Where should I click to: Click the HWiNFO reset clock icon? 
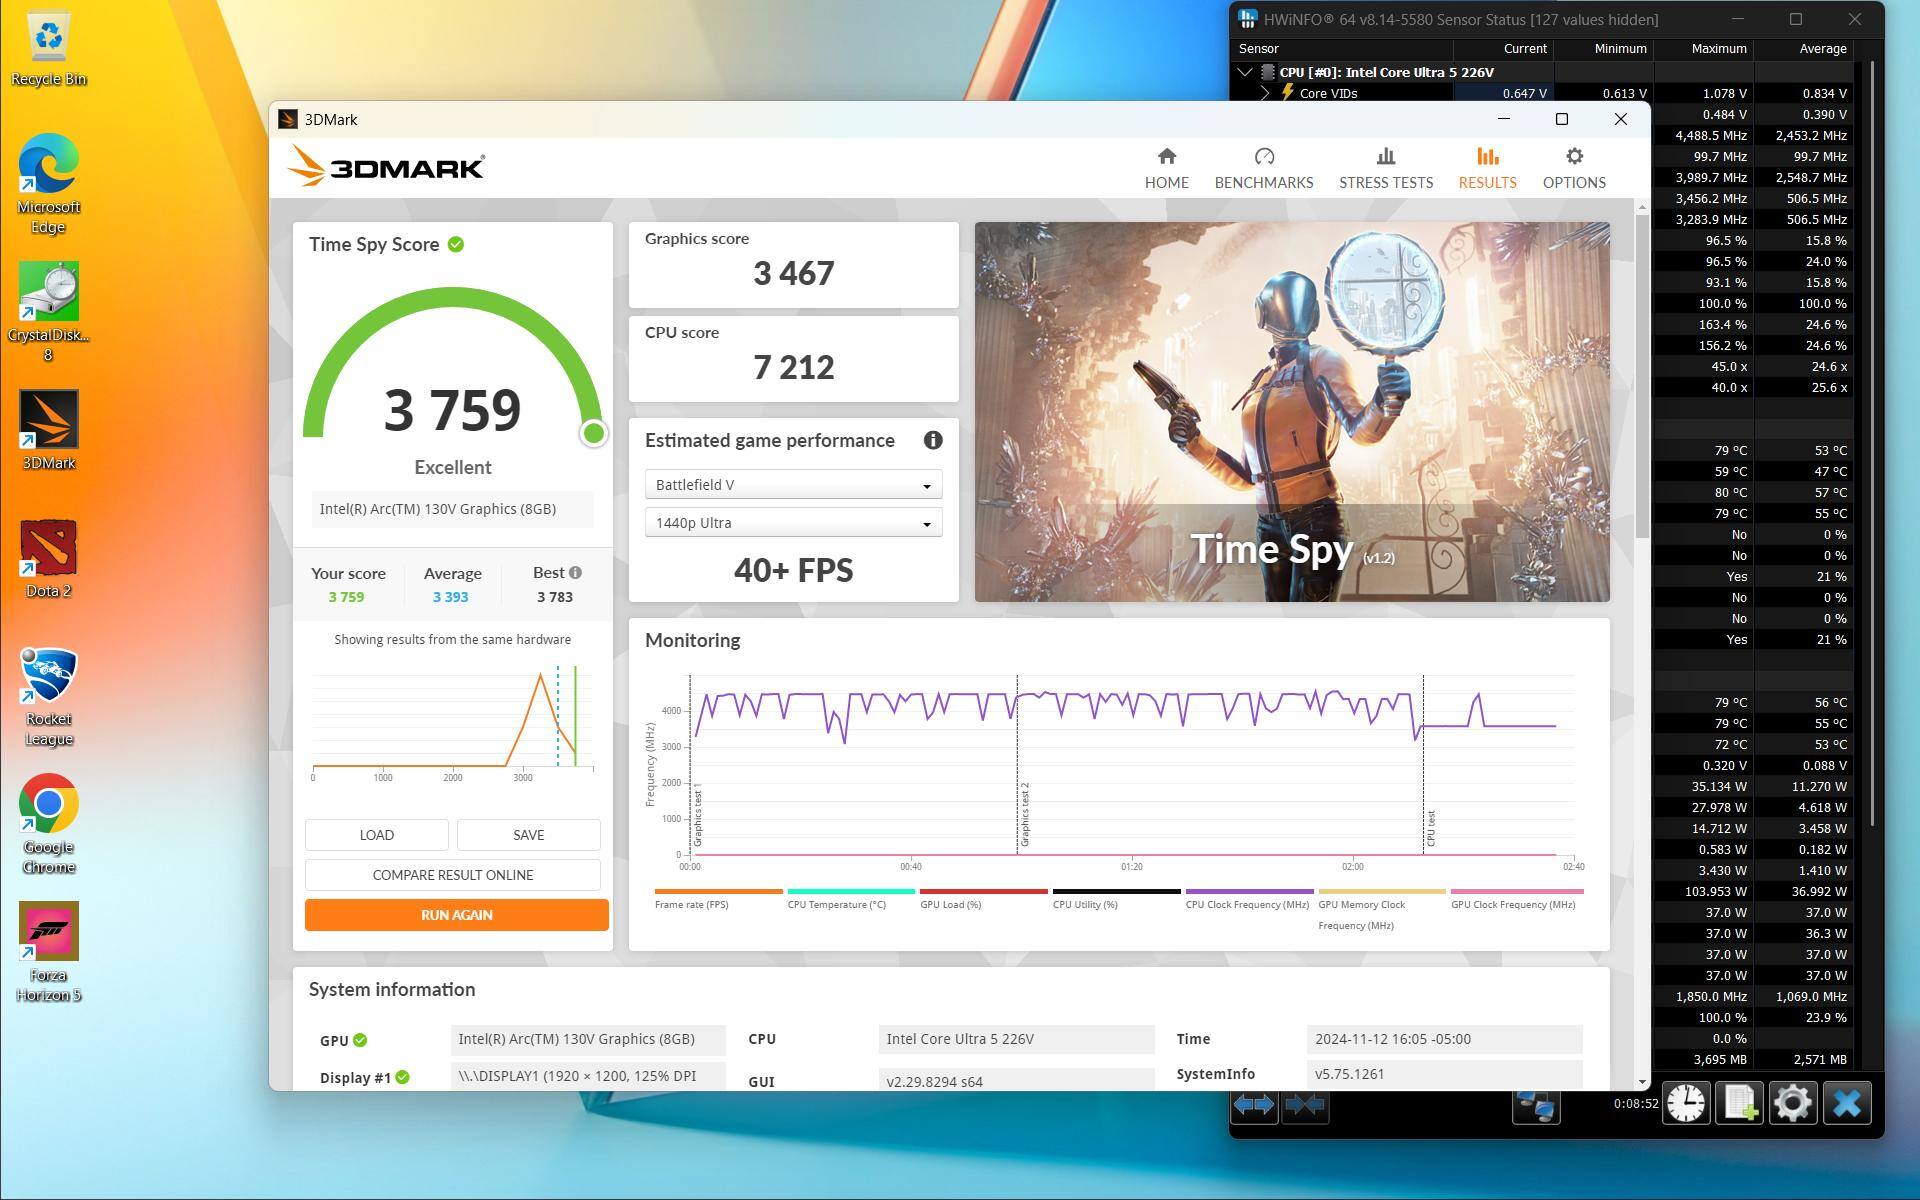pyautogui.click(x=1686, y=1104)
